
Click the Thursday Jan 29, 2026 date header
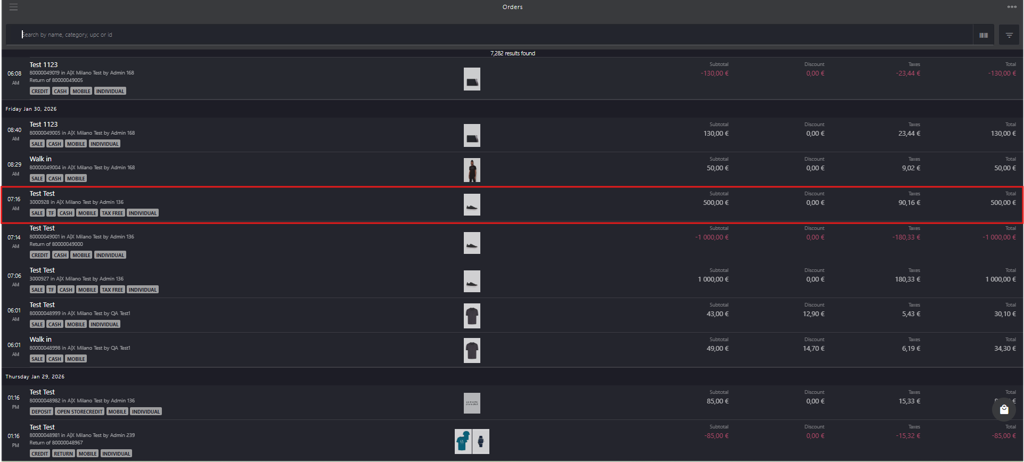[x=33, y=377]
